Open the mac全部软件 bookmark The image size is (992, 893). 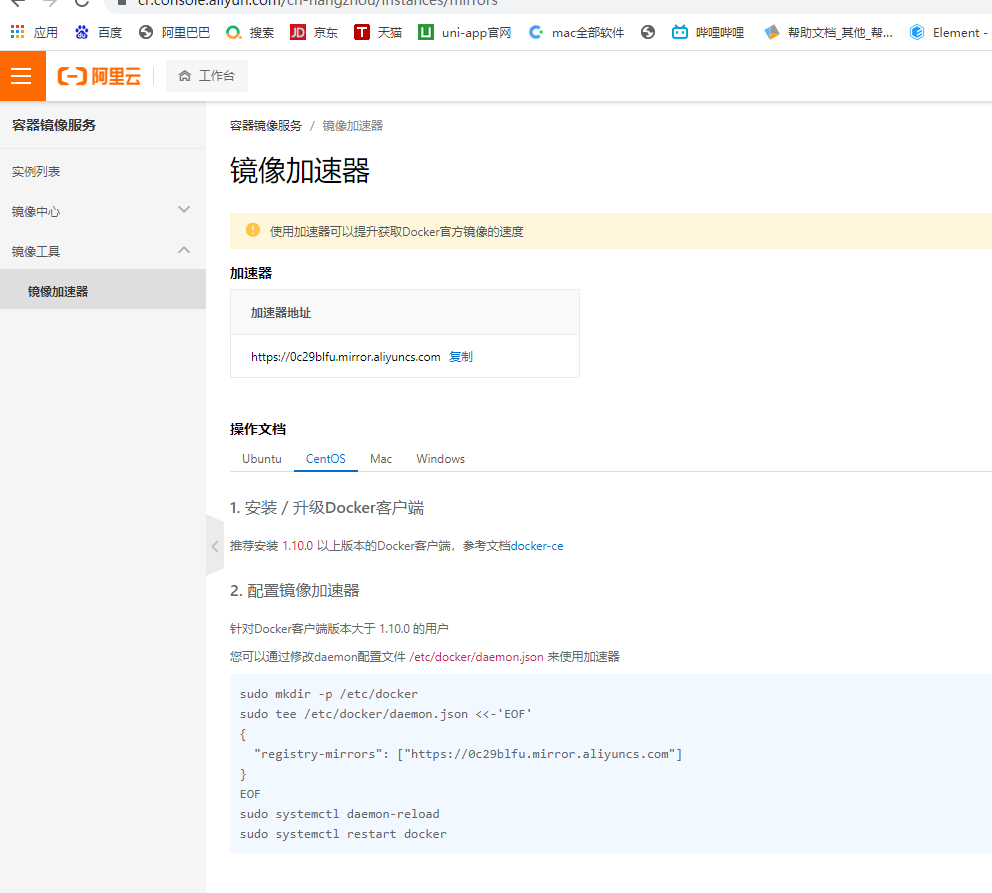point(576,32)
